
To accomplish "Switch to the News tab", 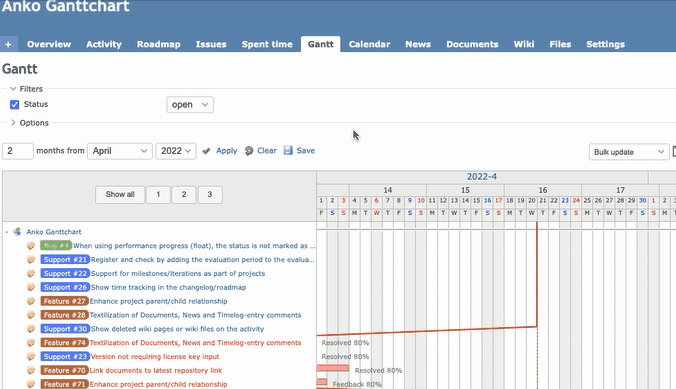I will tap(418, 44).
